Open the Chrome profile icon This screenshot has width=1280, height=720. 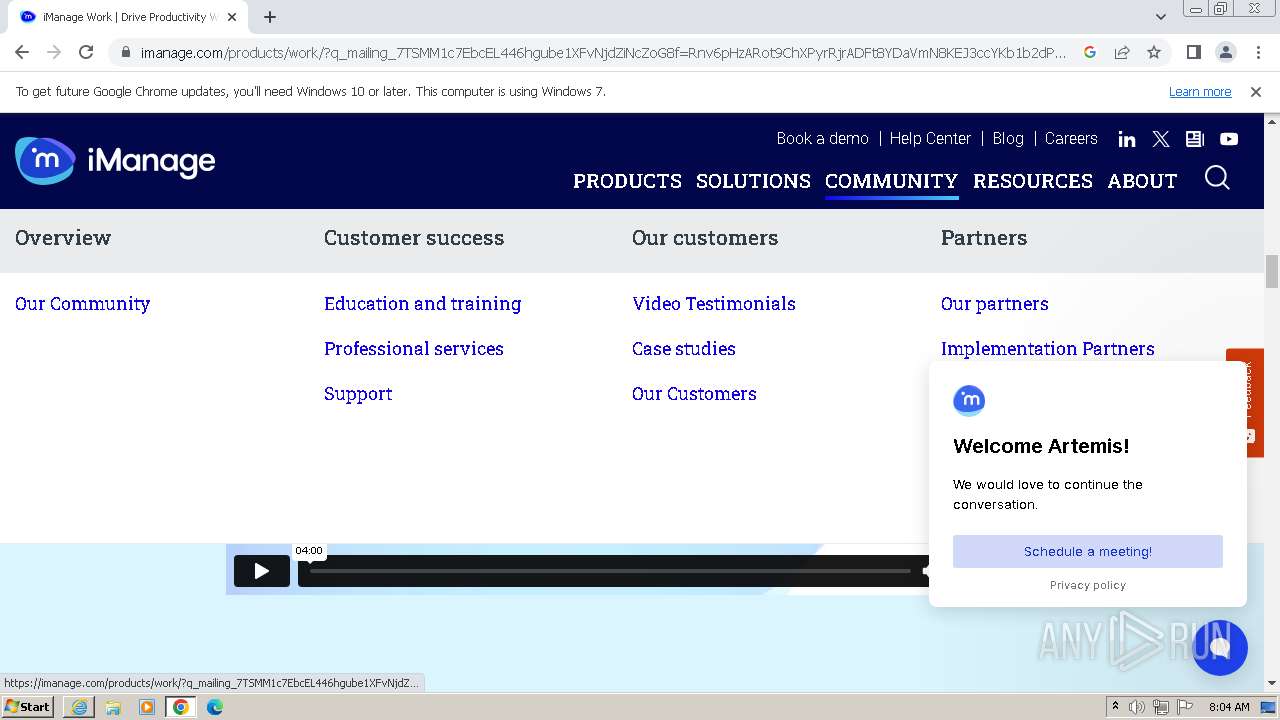(1226, 52)
